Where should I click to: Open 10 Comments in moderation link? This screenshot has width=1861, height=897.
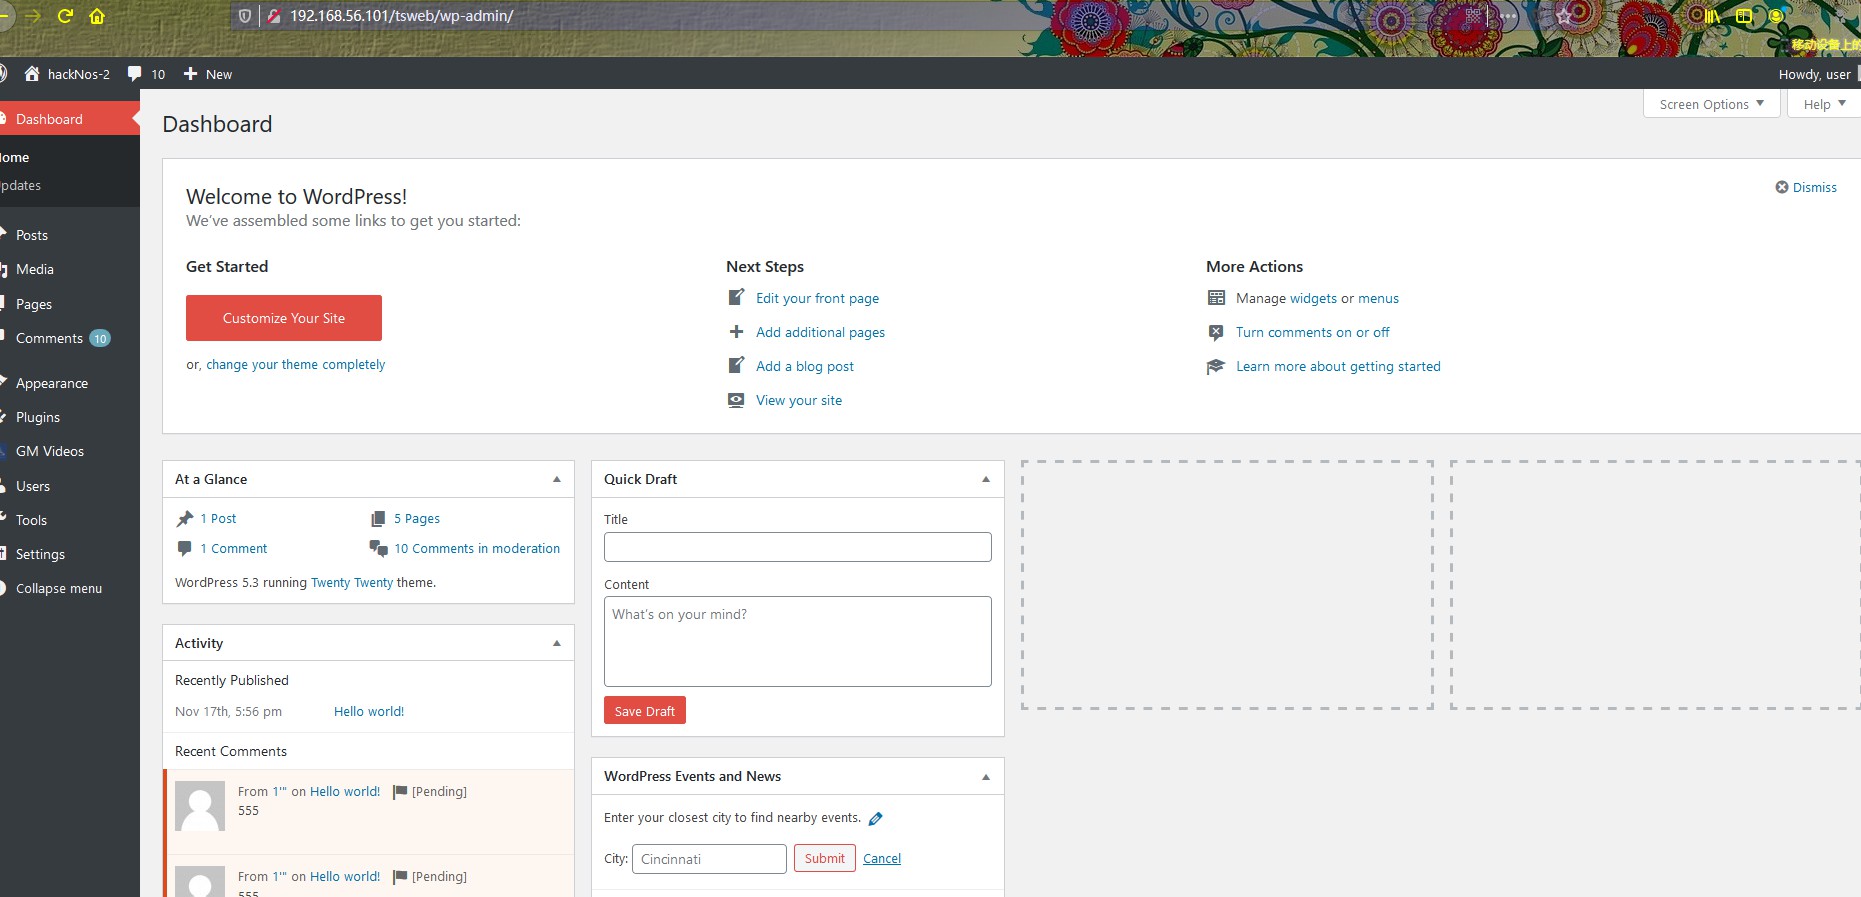[477, 548]
